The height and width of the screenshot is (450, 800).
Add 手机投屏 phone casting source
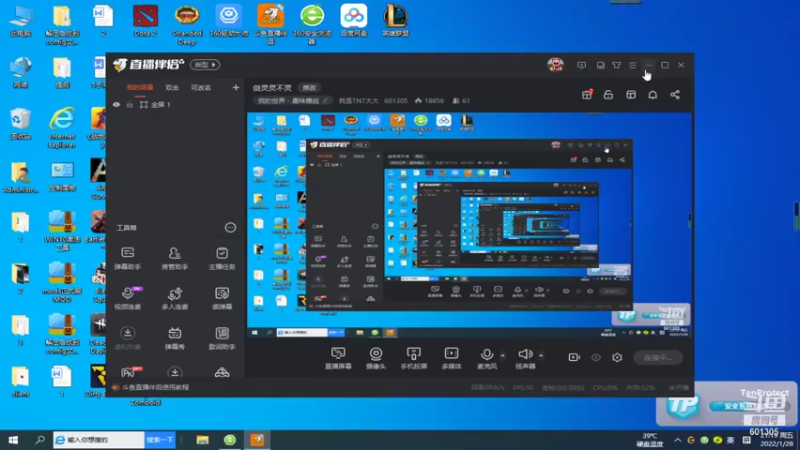click(x=413, y=358)
